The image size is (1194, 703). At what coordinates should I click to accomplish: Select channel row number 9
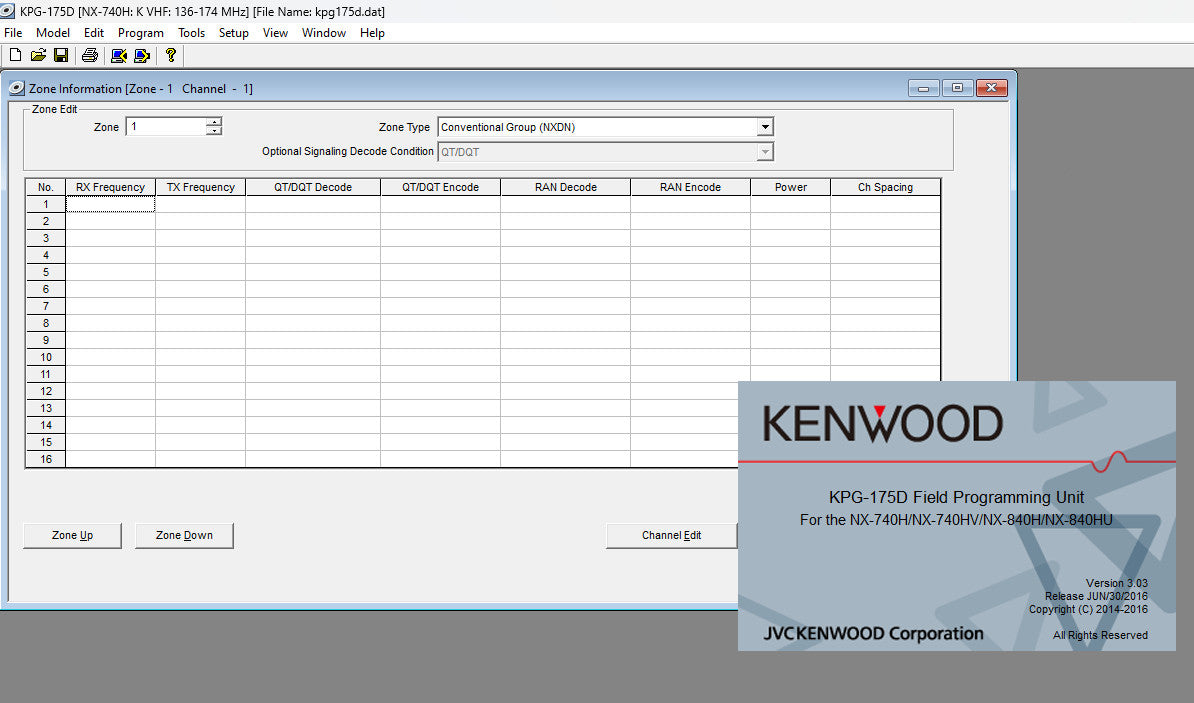[46, 340]
